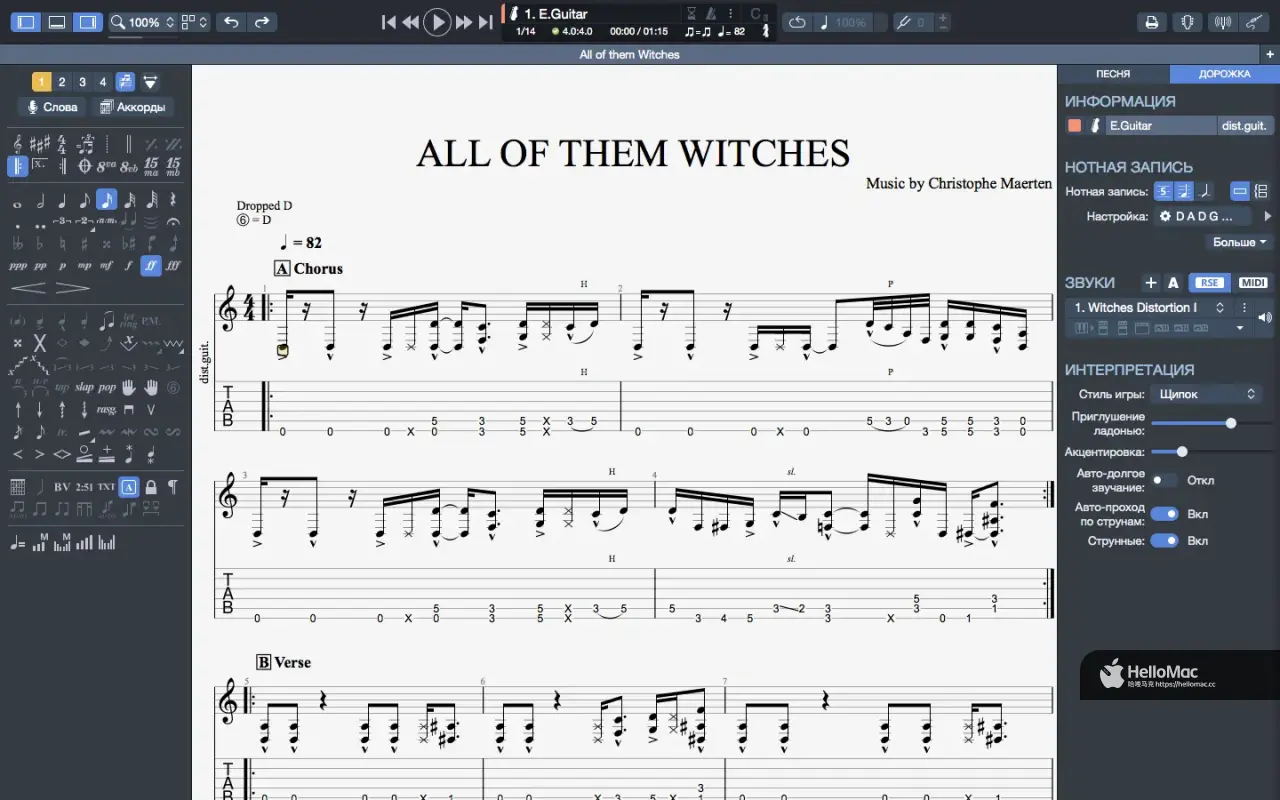
Task: Open the tempo automation note-equals icon
Action: (18, 542)
